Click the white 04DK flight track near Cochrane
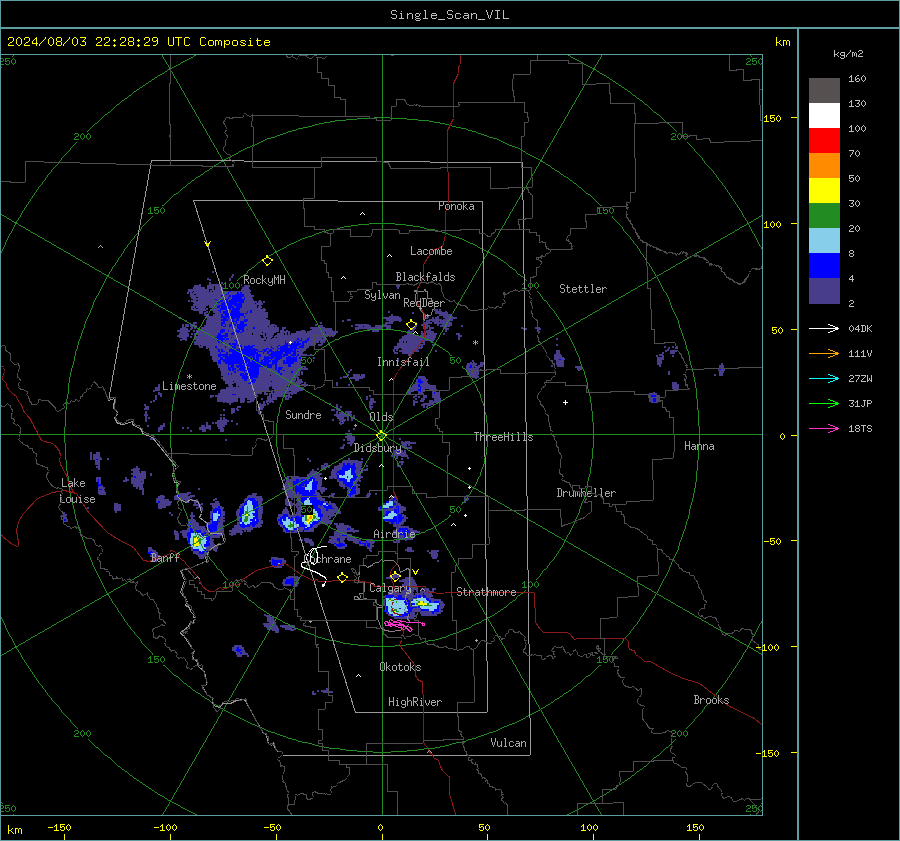The width and height of the screenshot is (900, 841). (315, 566)
